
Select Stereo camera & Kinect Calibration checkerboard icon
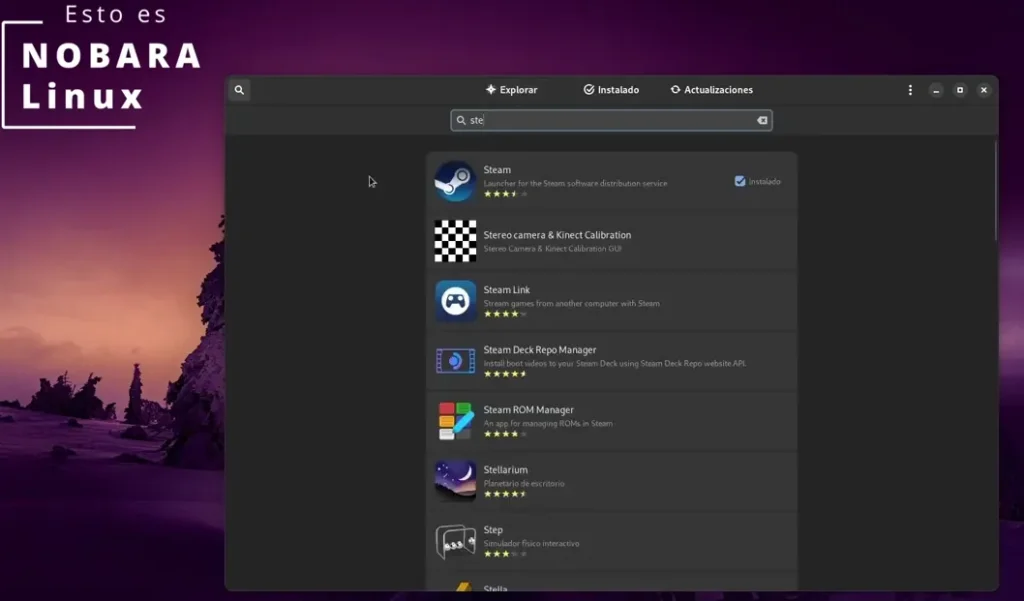click(x=455, y=241)
